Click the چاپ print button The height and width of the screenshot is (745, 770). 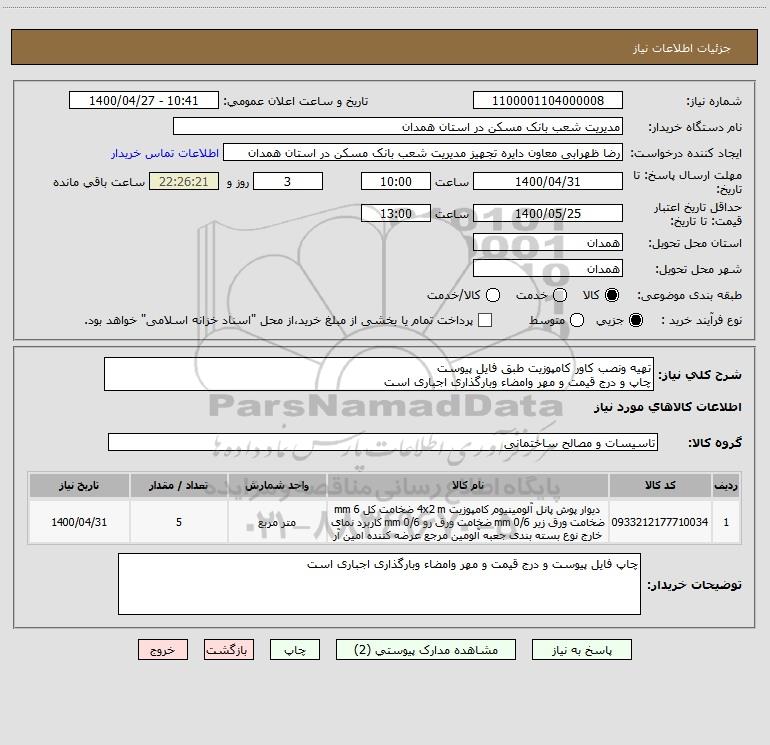(x=295, y=650)
